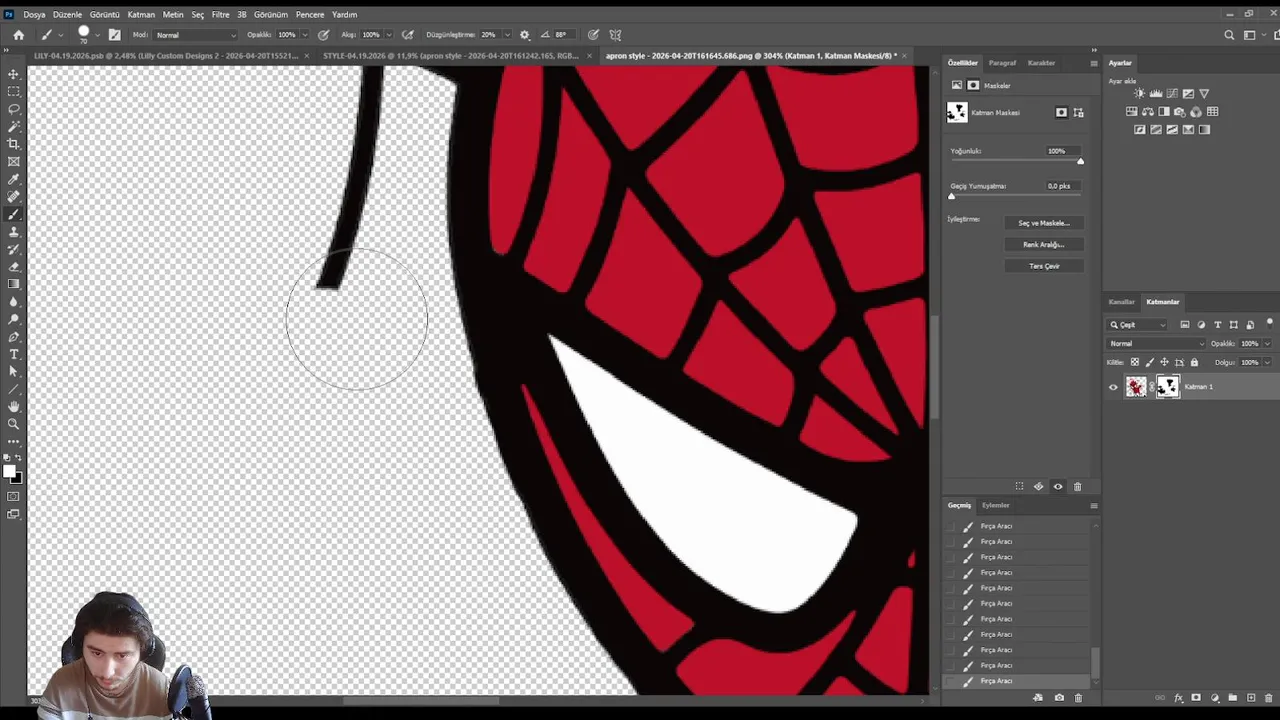
Task: Click the Renk Aralığı button
Action: tap(1044, 244)
